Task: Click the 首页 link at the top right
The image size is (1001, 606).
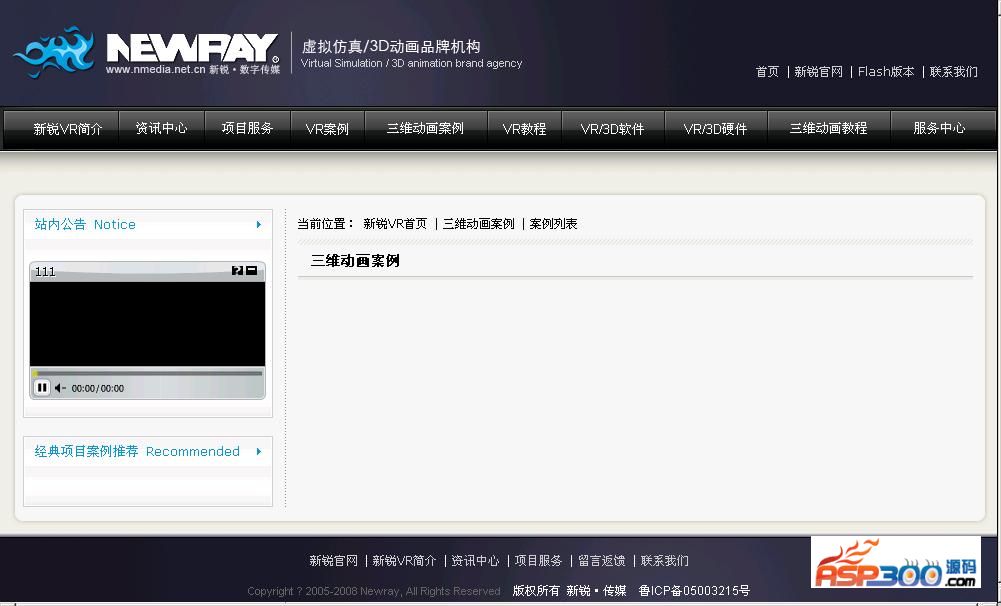Action: (x=767, y=72)
